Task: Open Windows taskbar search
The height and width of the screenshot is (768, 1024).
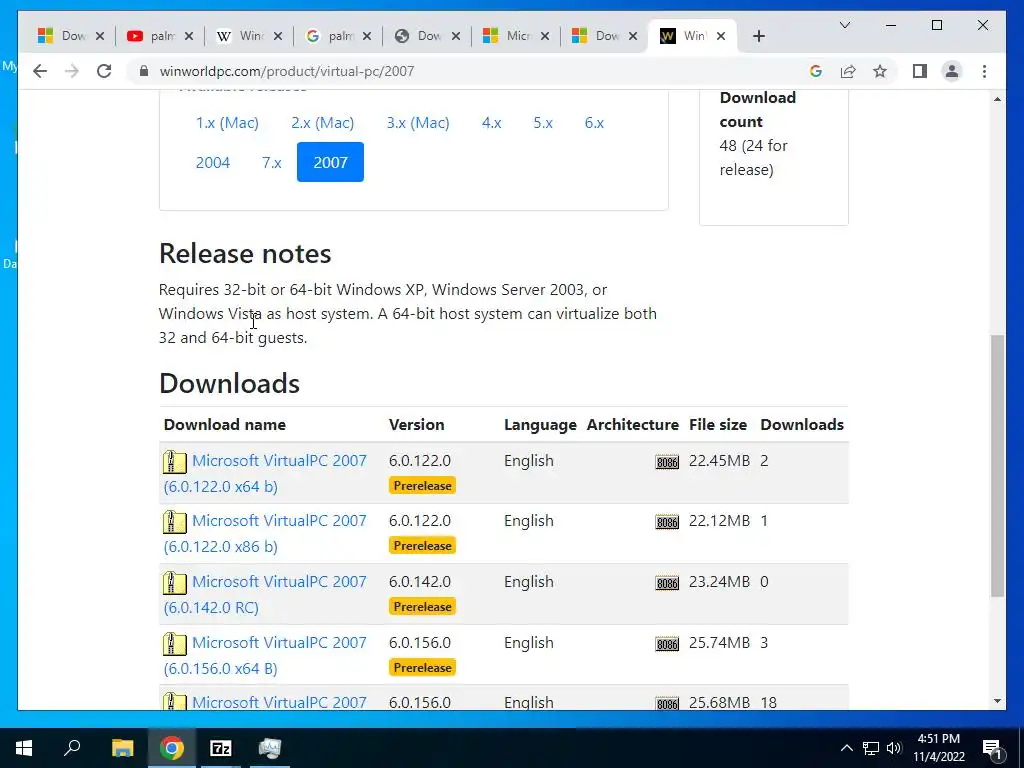Action: [72, 748]
